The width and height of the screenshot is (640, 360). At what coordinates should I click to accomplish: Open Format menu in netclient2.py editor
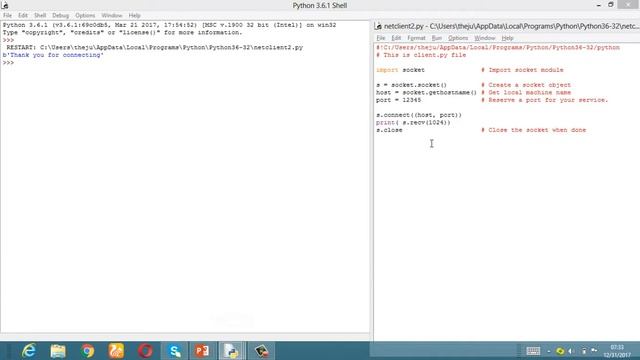(416, 38)
